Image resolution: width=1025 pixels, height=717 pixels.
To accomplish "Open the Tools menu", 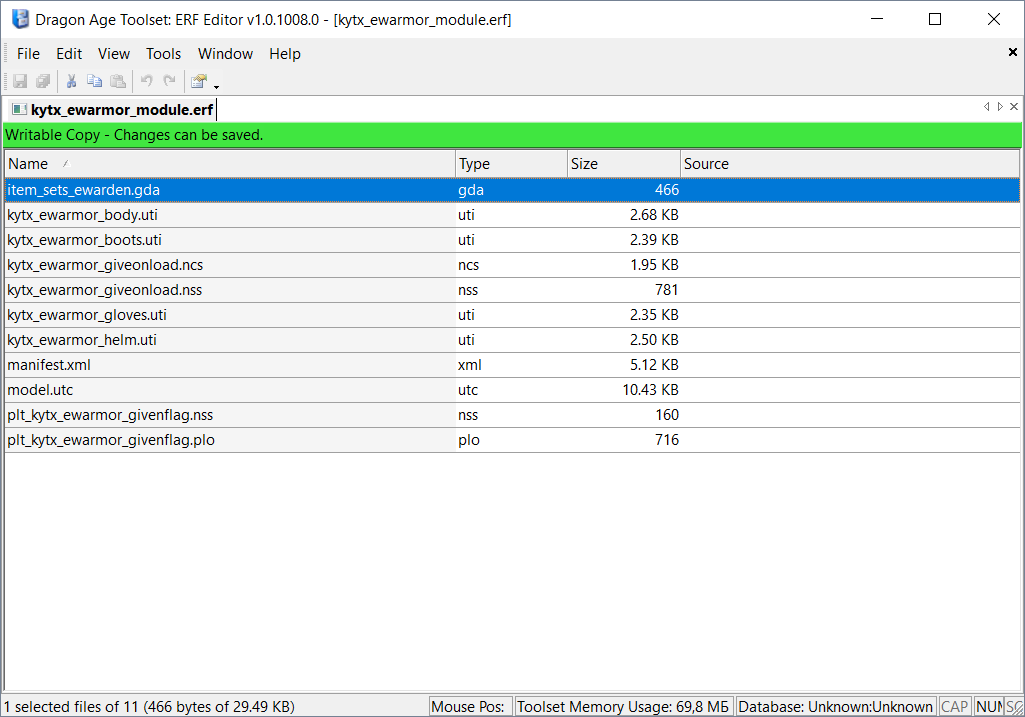I will (163, 54).
